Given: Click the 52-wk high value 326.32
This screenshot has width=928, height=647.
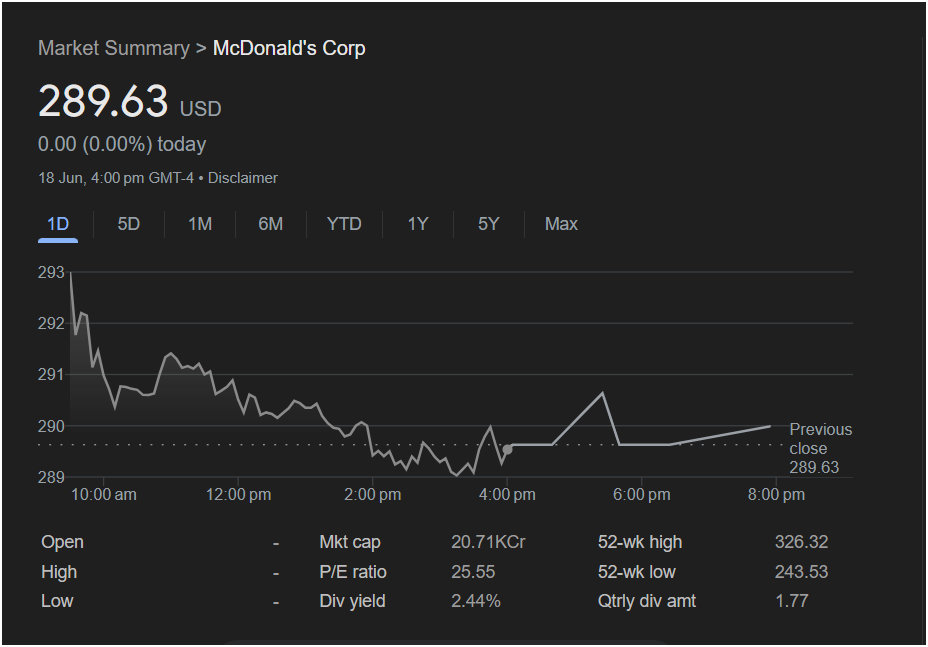Looking at the screenshot, I should pyautogui.click(x=801, y=542).
